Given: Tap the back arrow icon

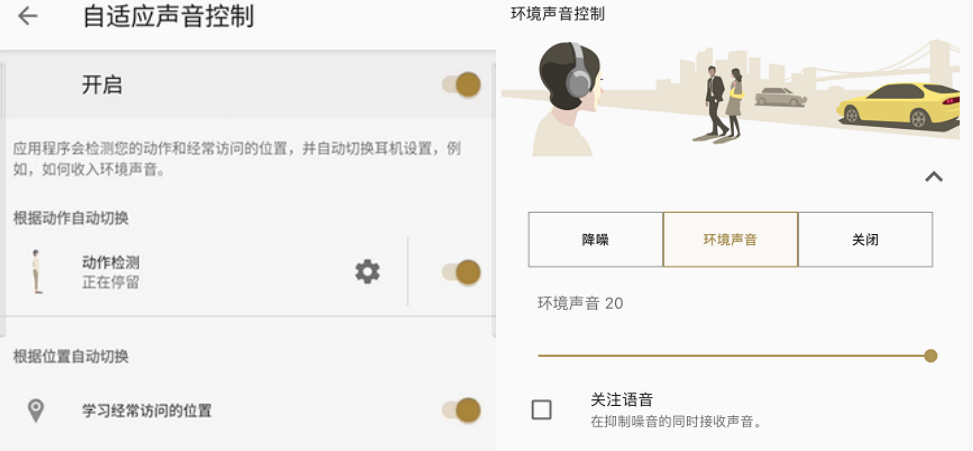Looking at the screenshot, I should pos(28,16).
